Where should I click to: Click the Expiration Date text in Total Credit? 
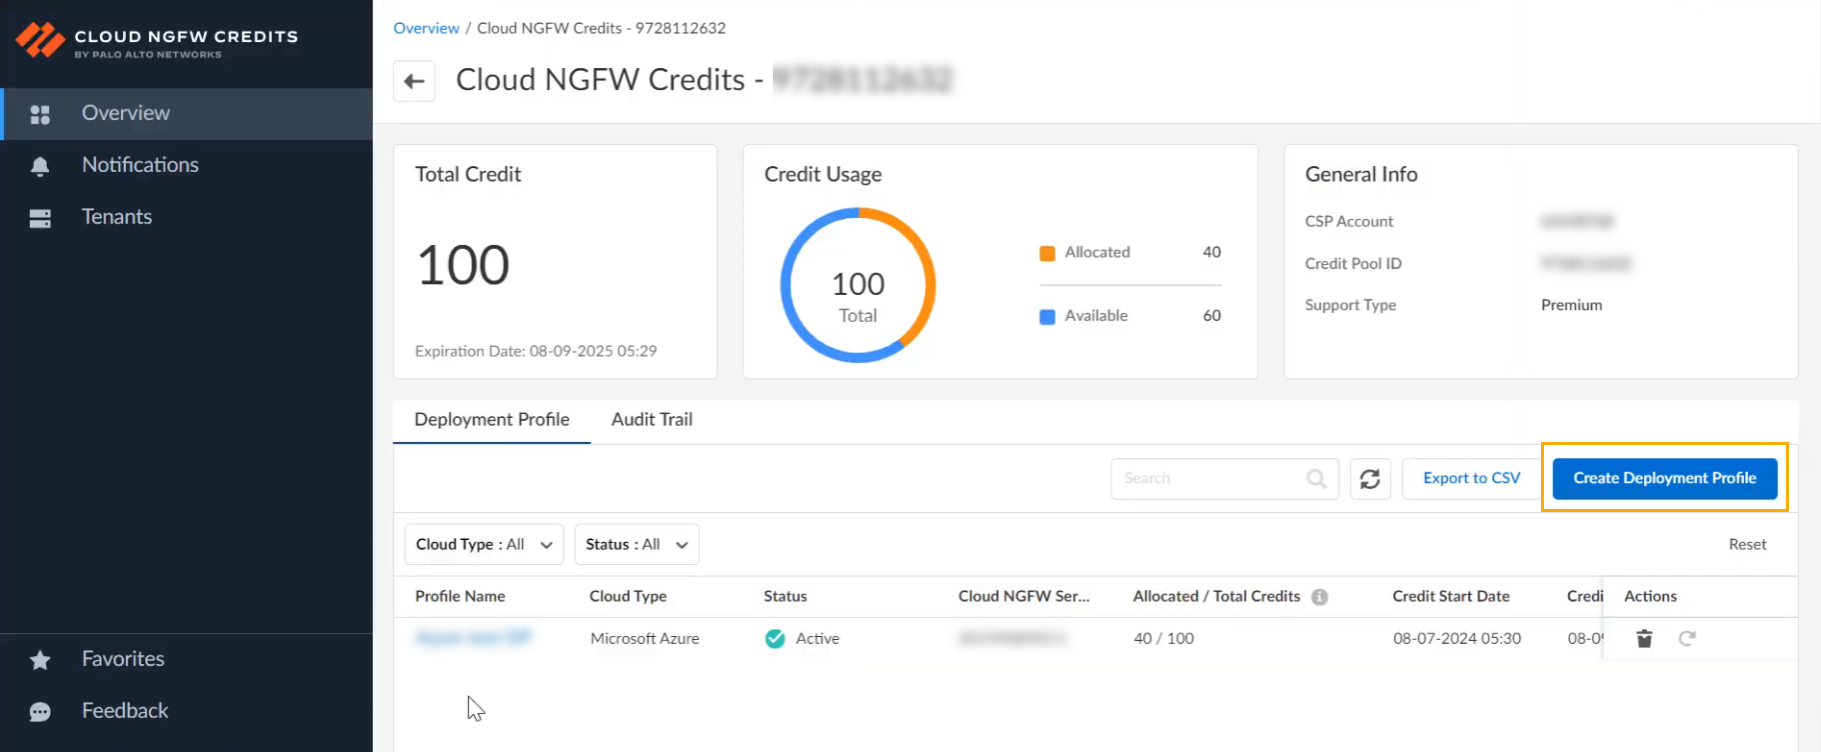coord(536,351)
